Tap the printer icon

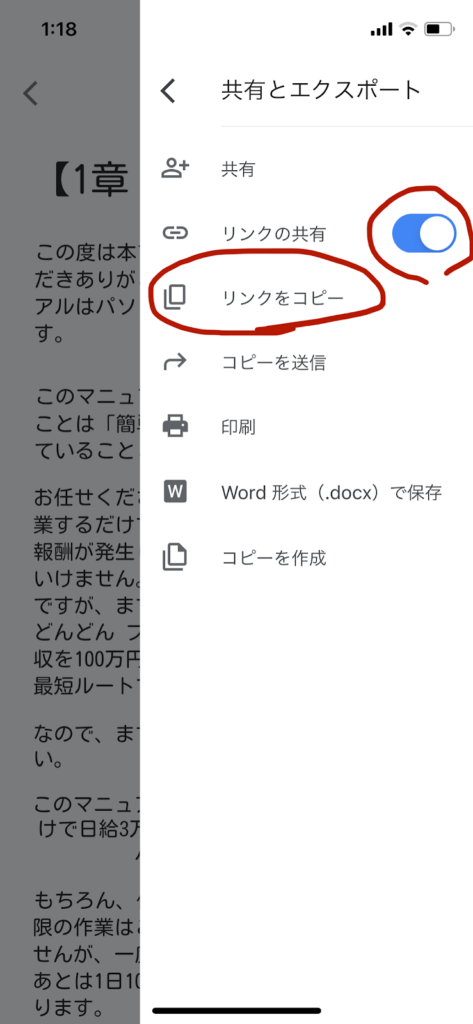click(174, 426)
